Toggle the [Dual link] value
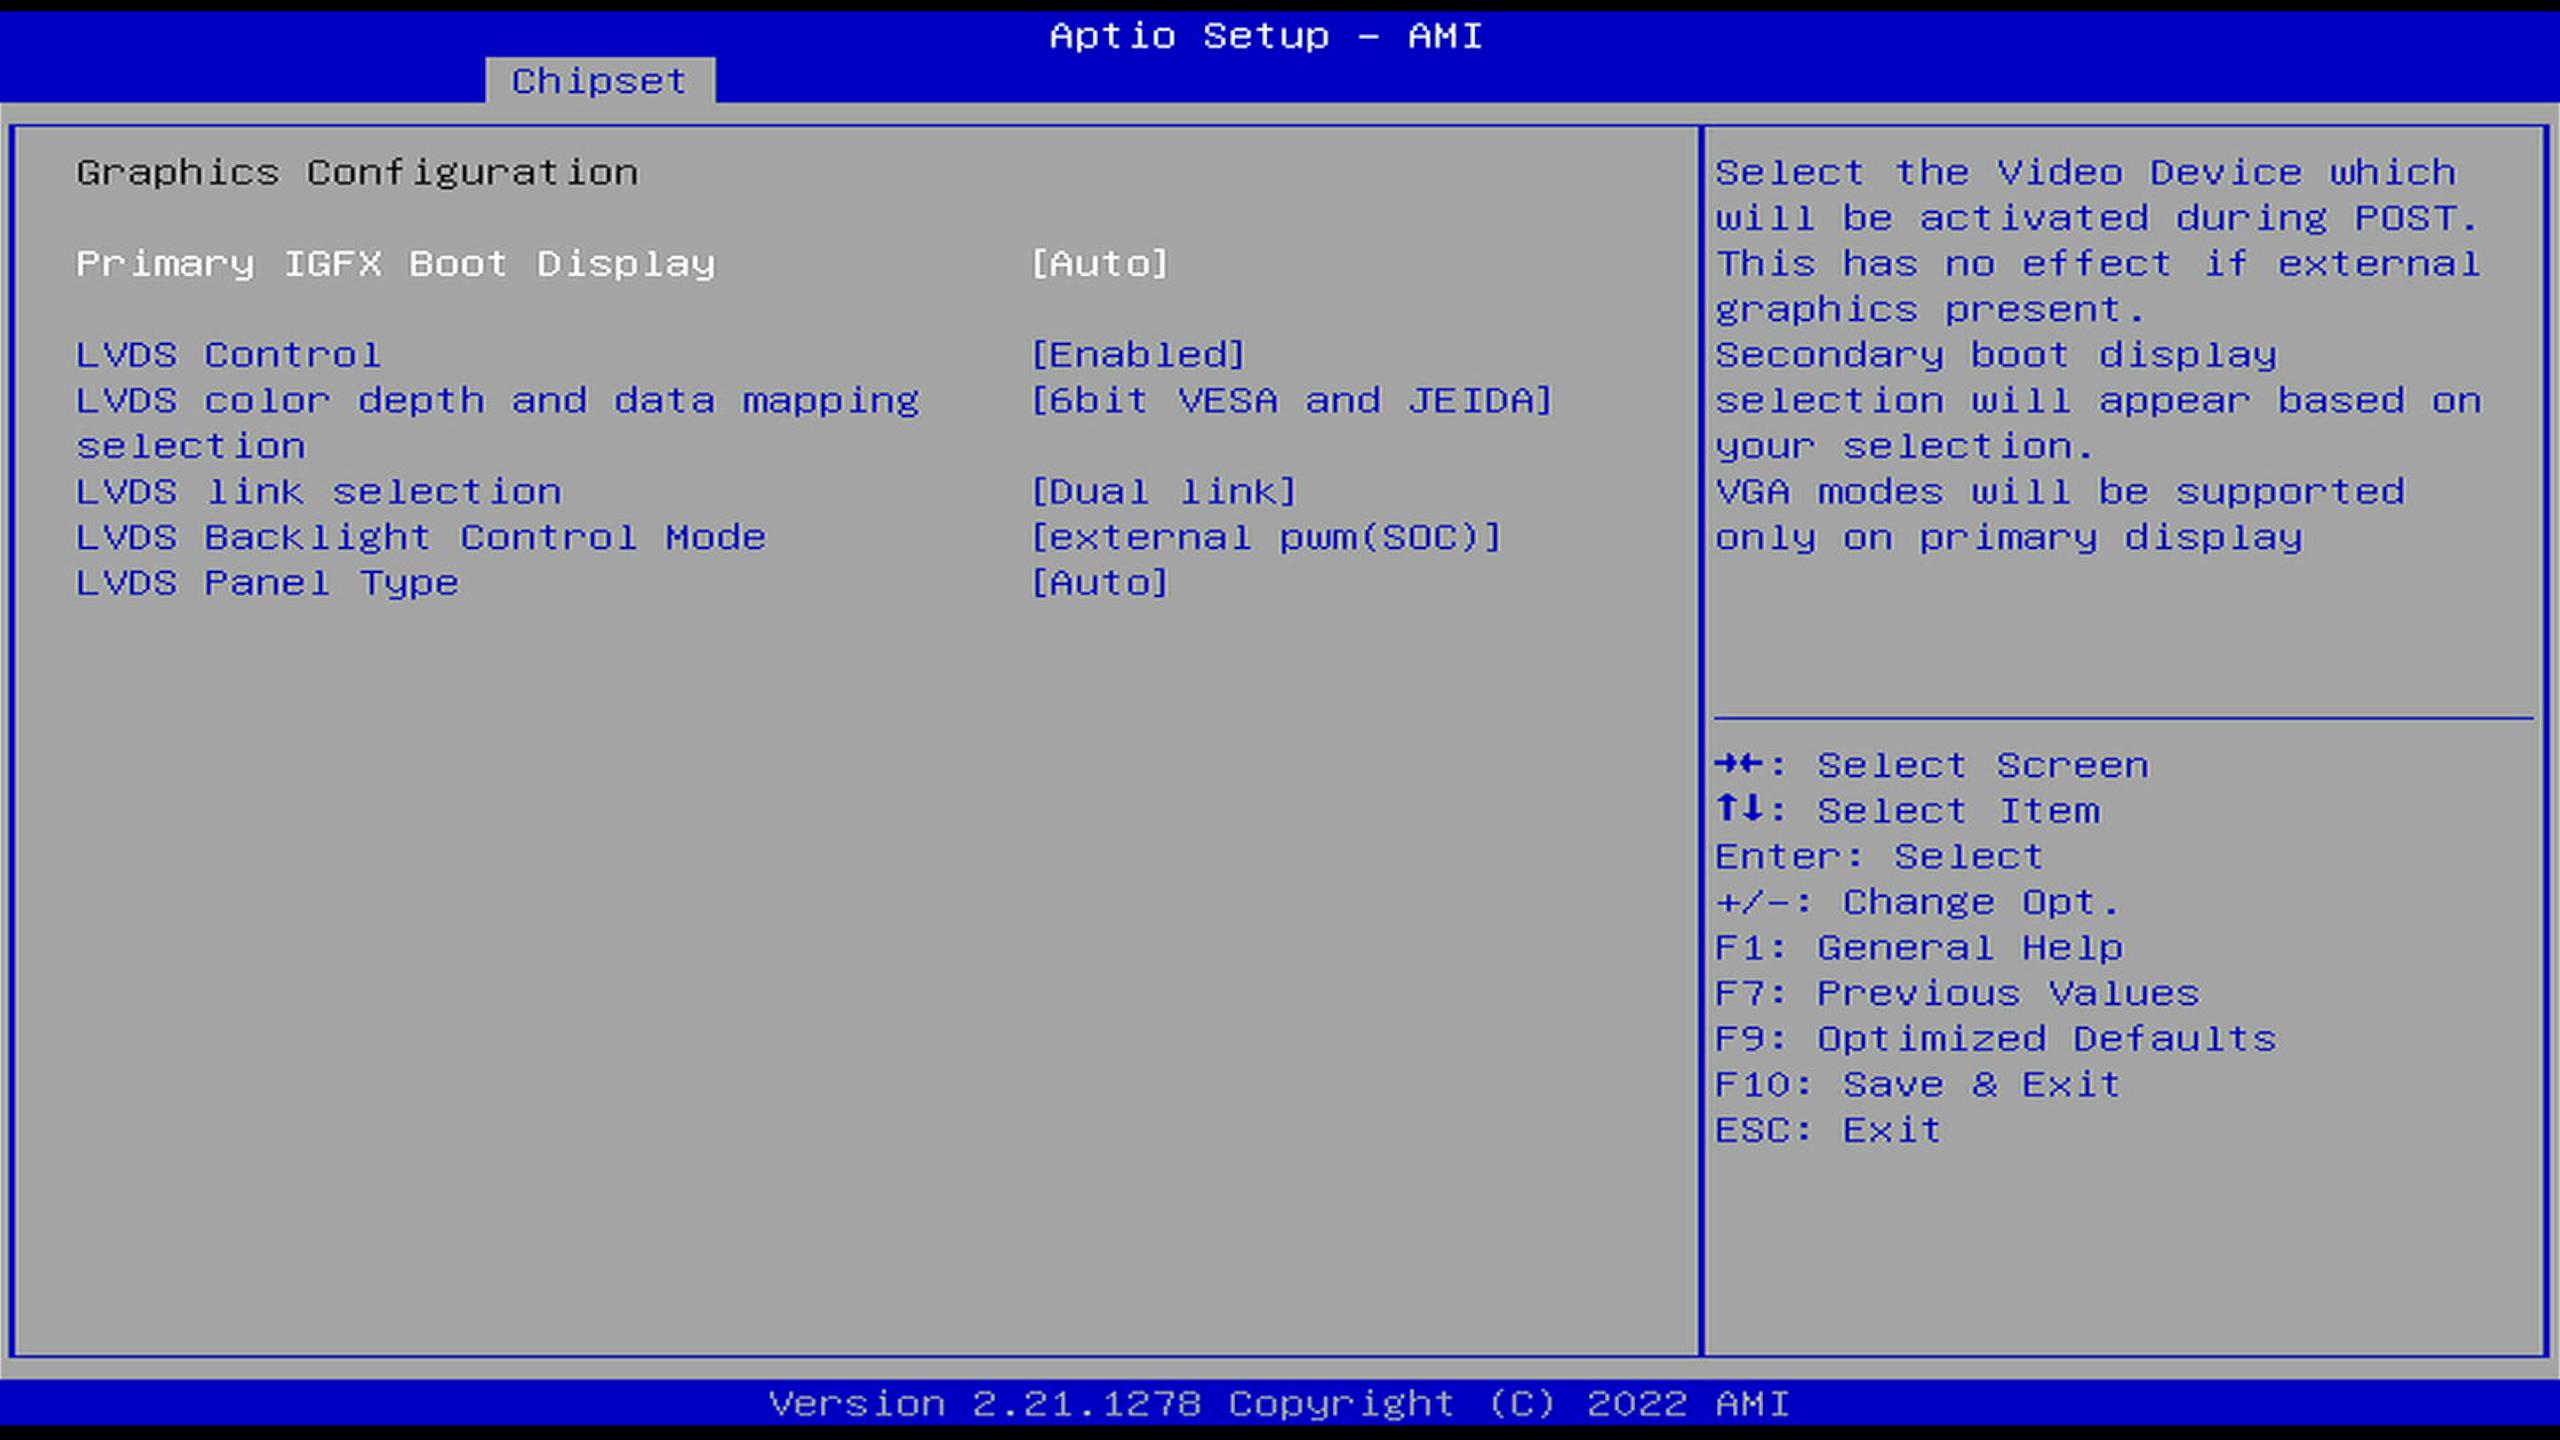The image size is (2560, 1440). pyautogui.click(x=1164, y=492)
